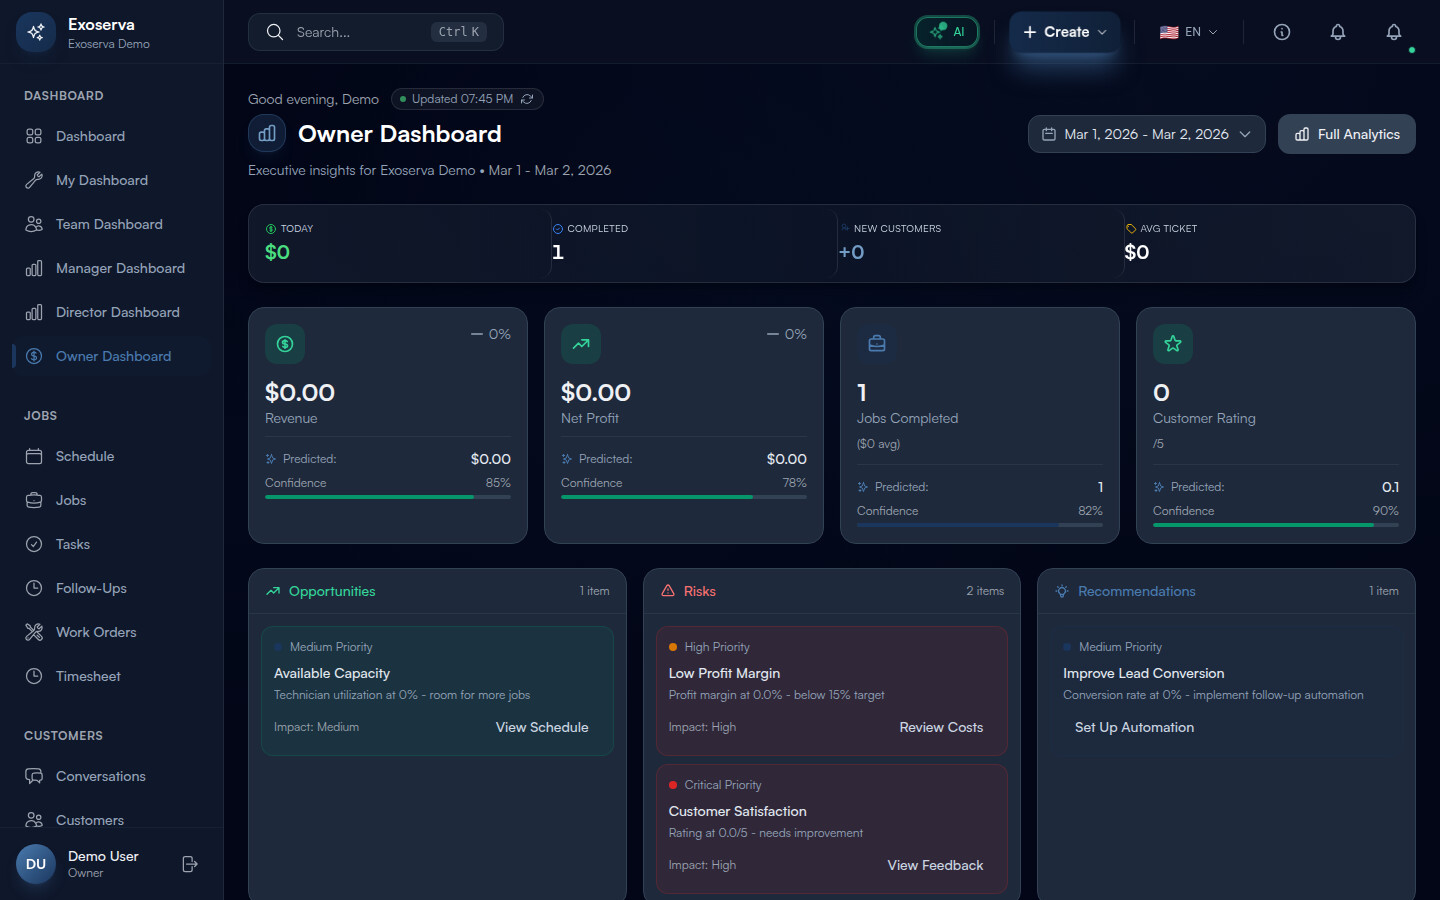
Task: Open the Mar 1 - Mar 2 date range picker
Action: (x=1146, y=134)
